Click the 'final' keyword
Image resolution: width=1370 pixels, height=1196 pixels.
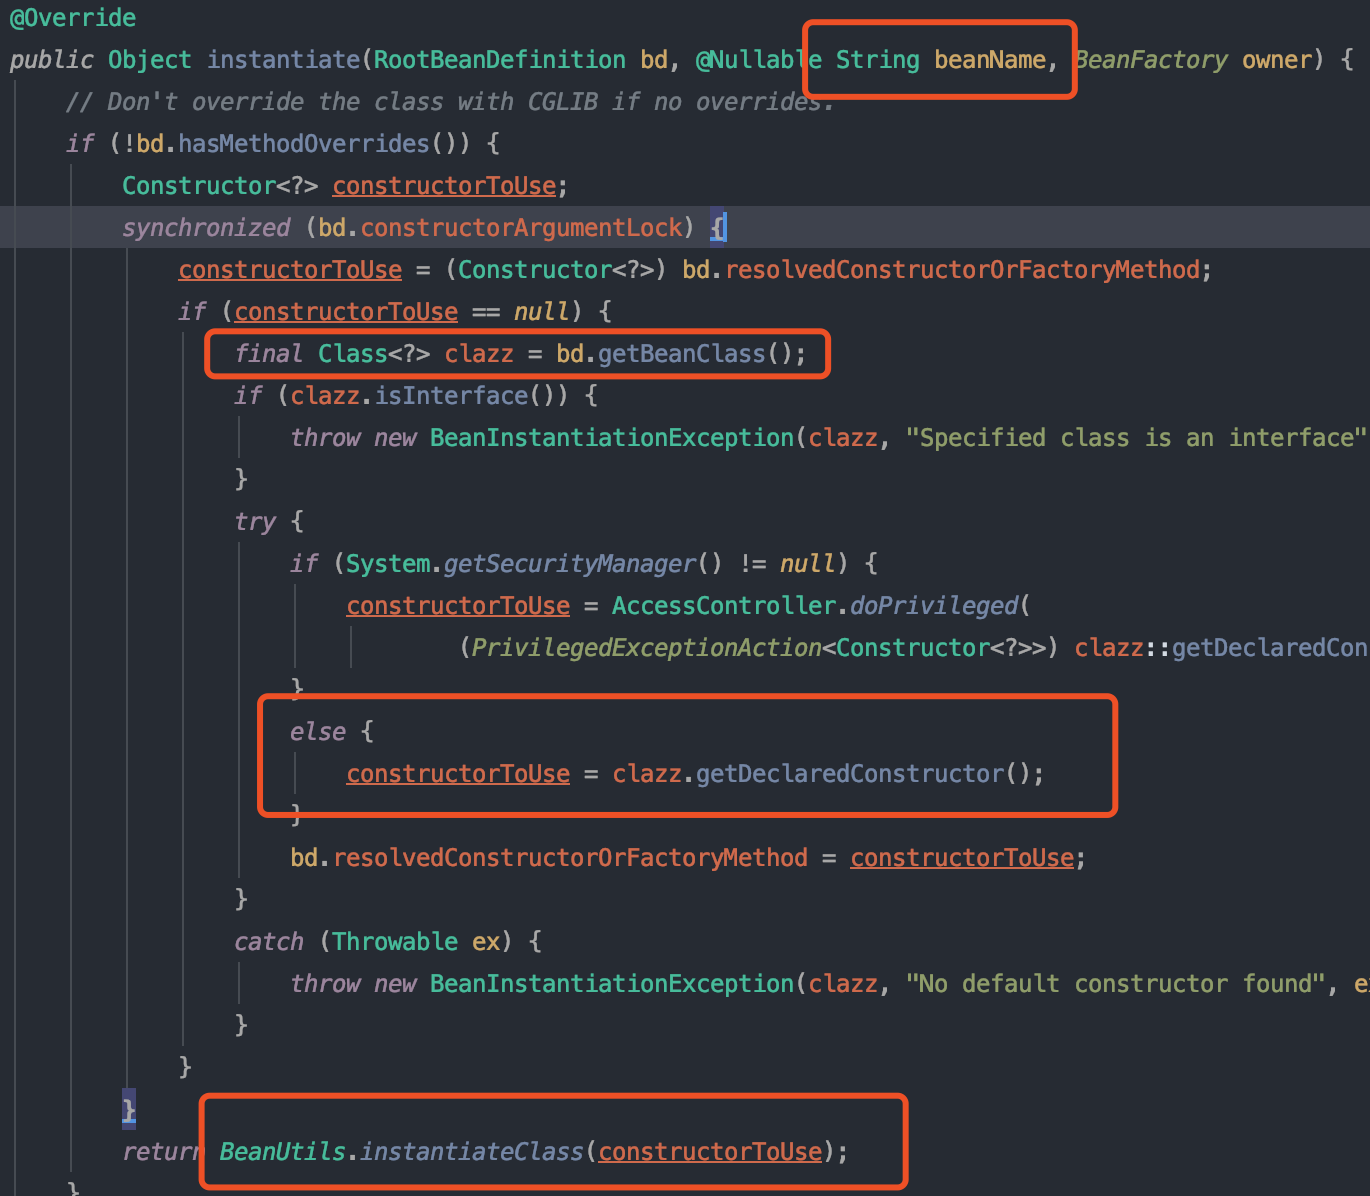[268, 354]
